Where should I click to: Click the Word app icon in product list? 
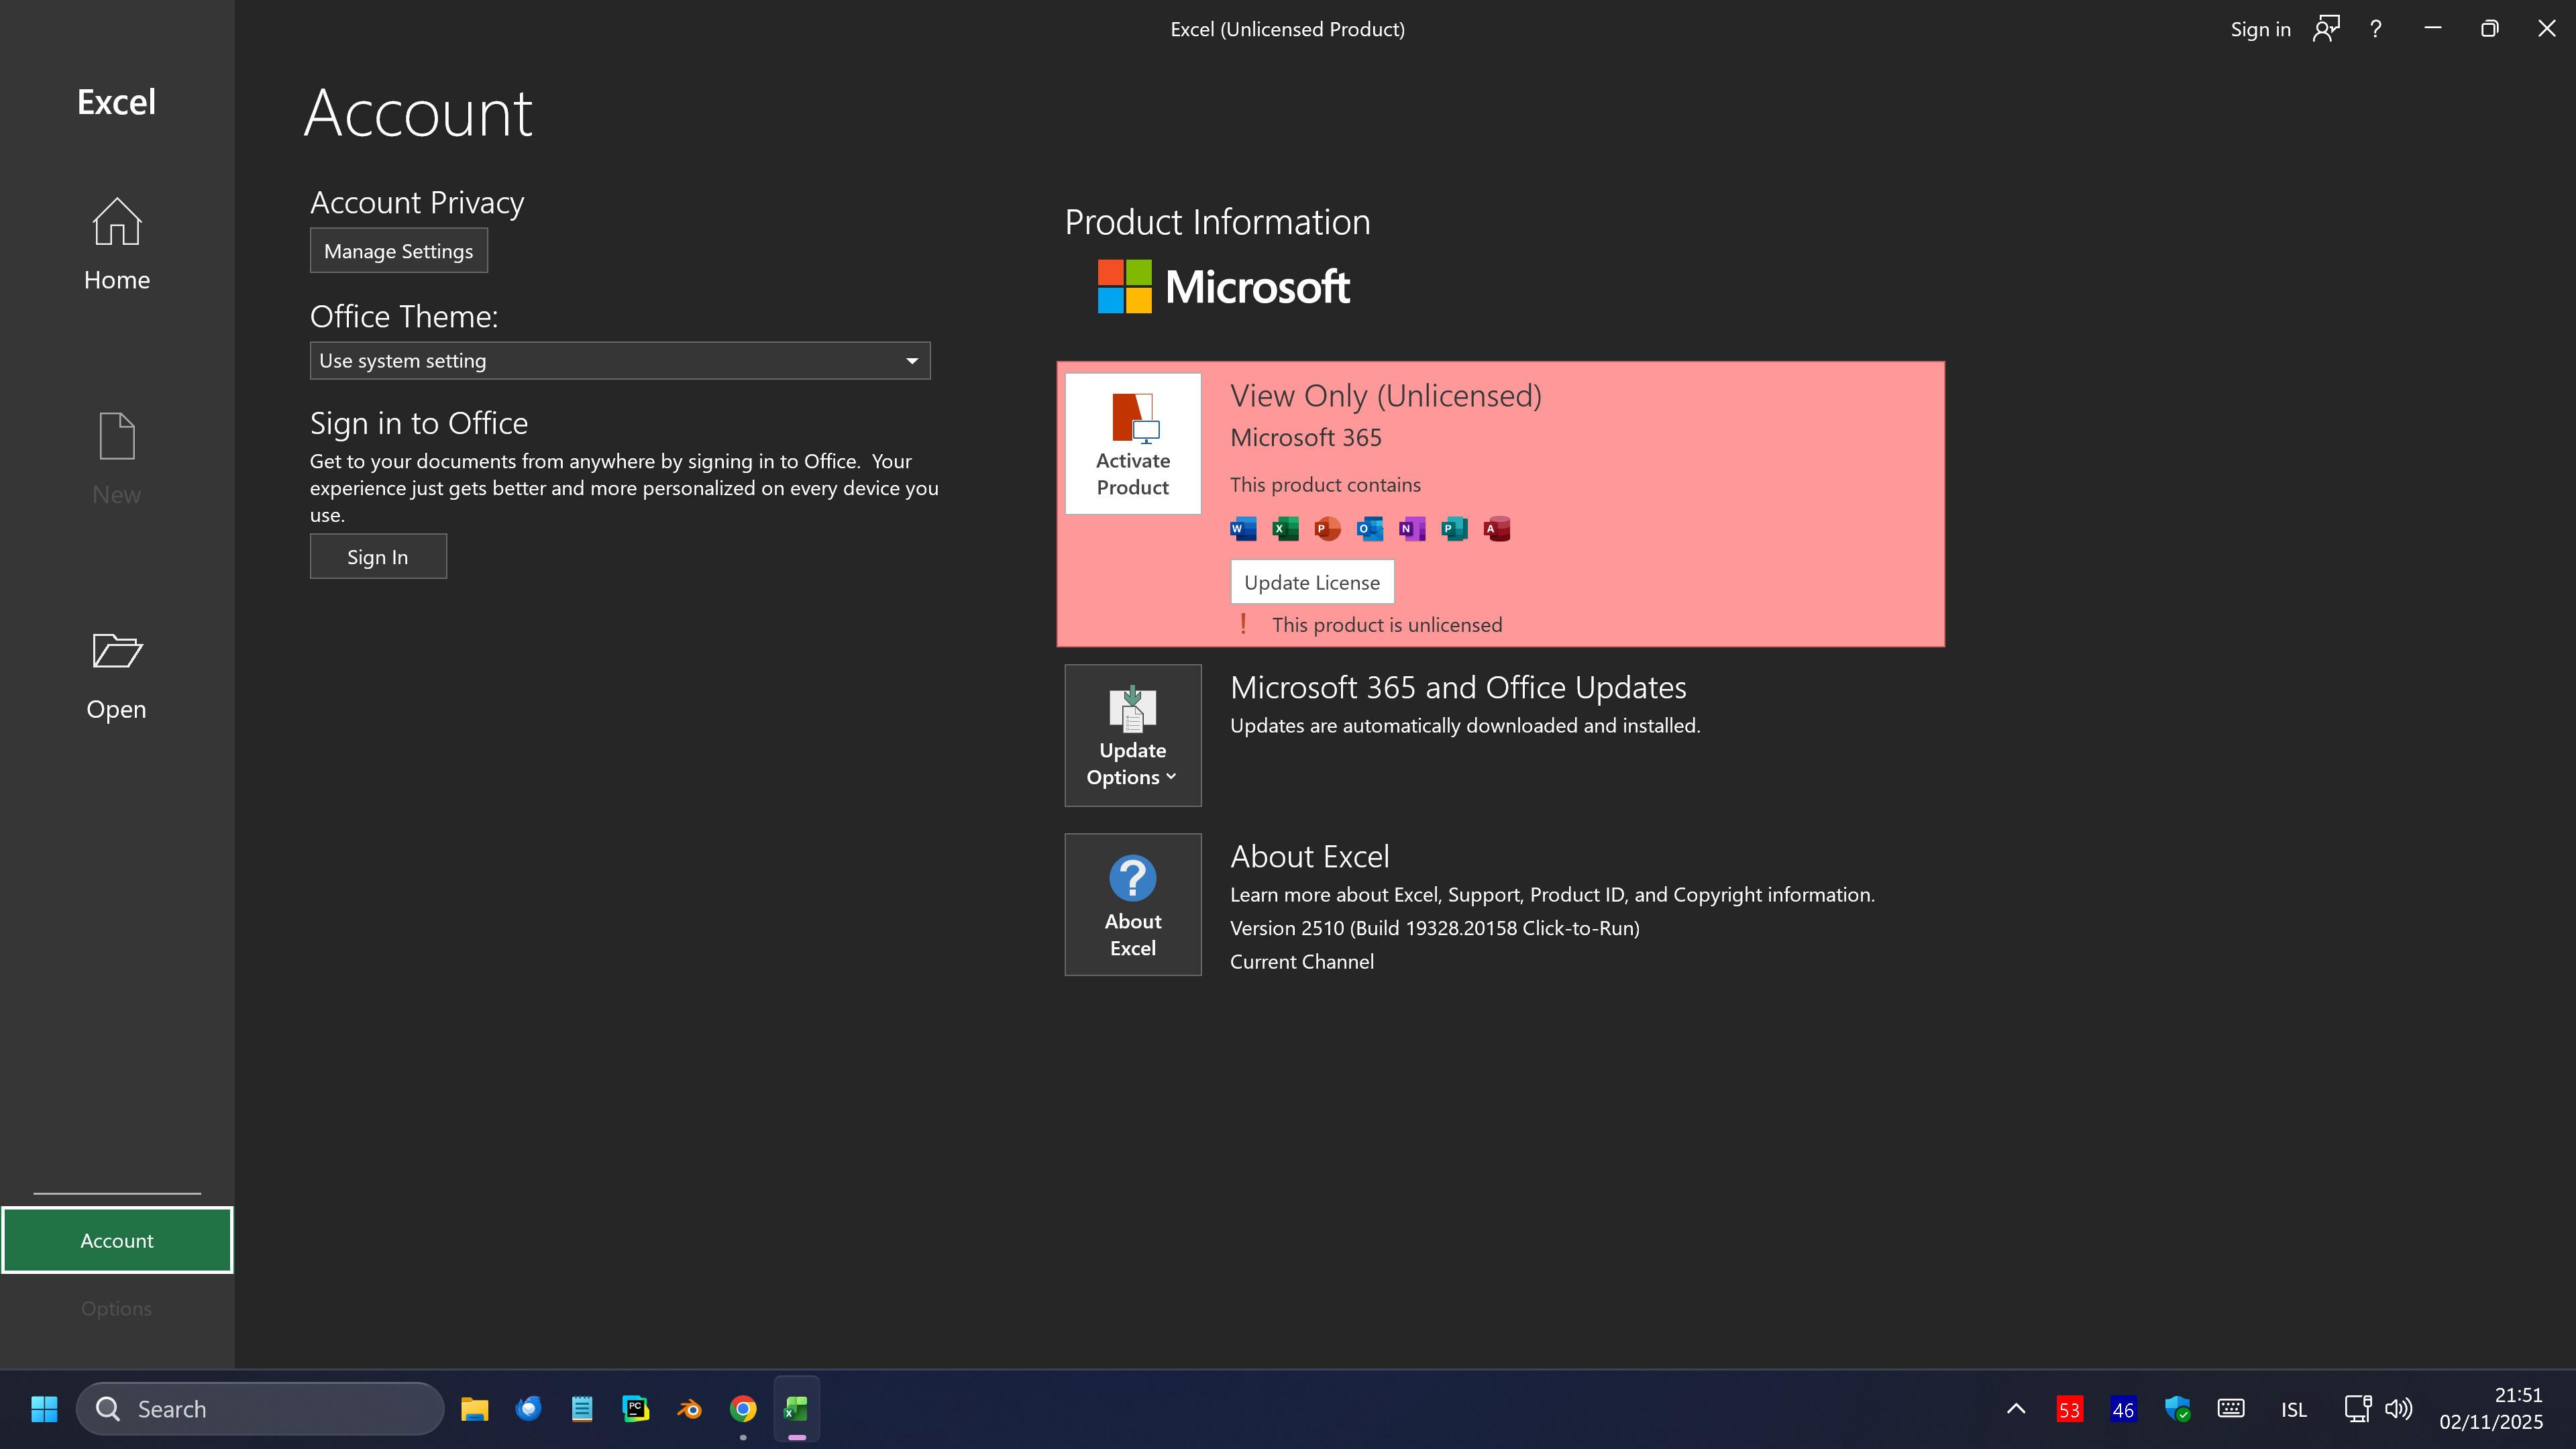point(1243,529)
